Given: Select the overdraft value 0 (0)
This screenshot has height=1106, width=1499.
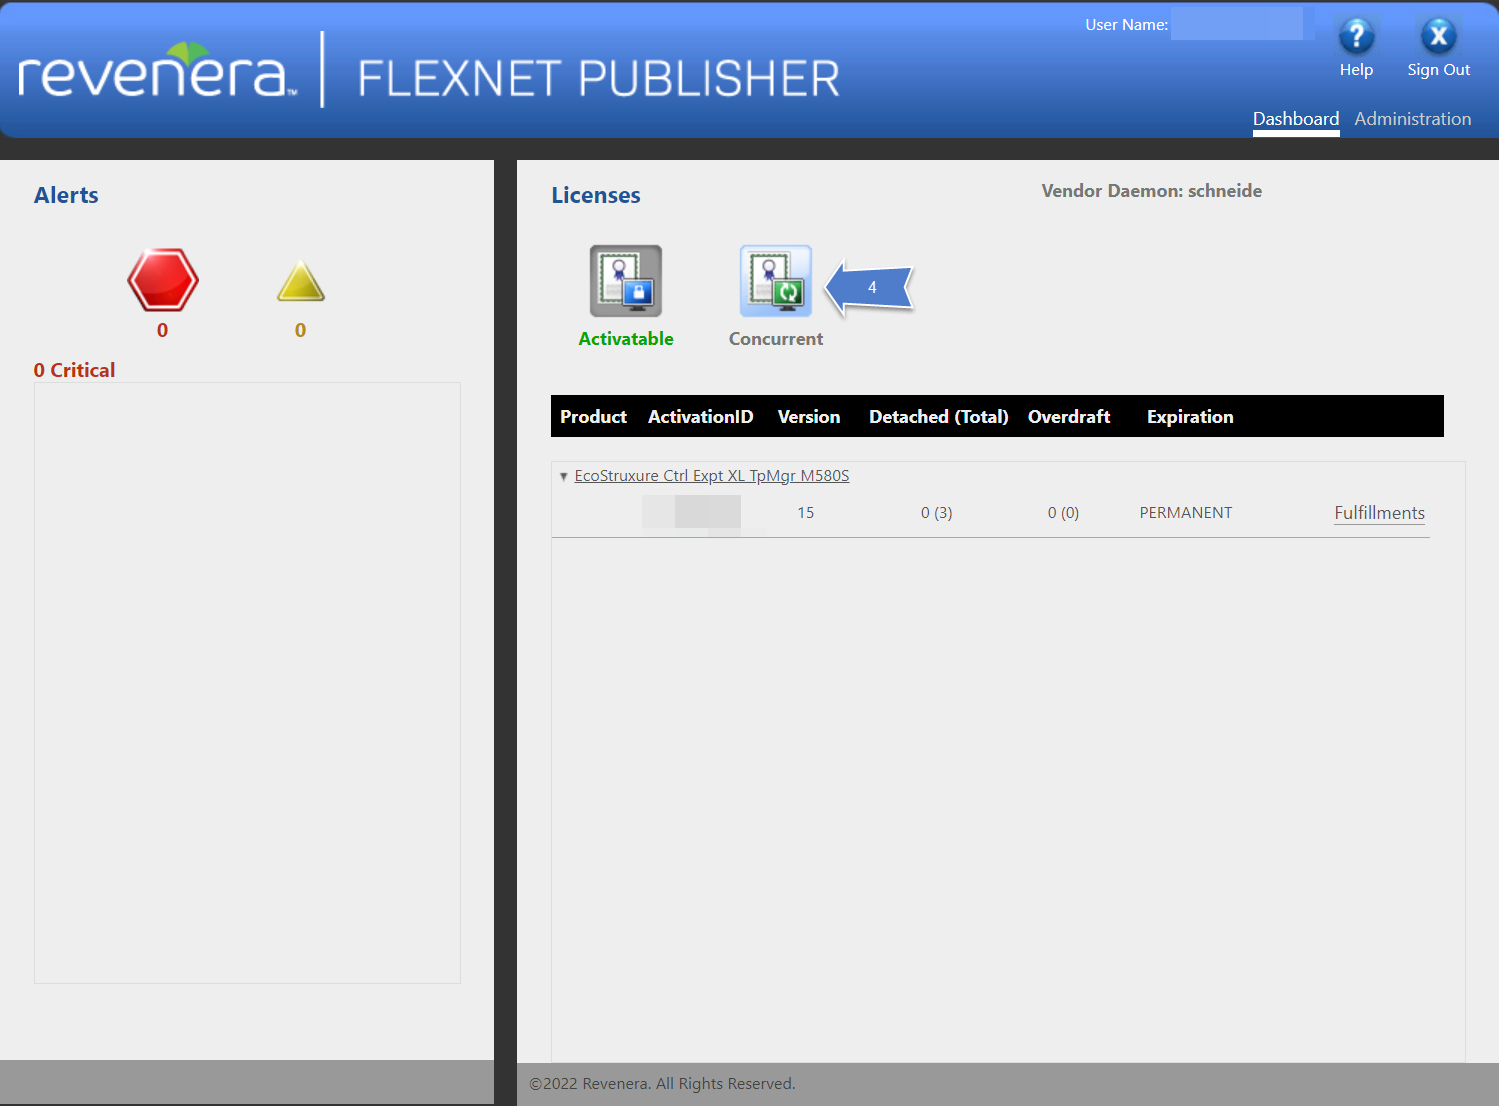Looking at the screenshot, I should tap(1063, 513).
